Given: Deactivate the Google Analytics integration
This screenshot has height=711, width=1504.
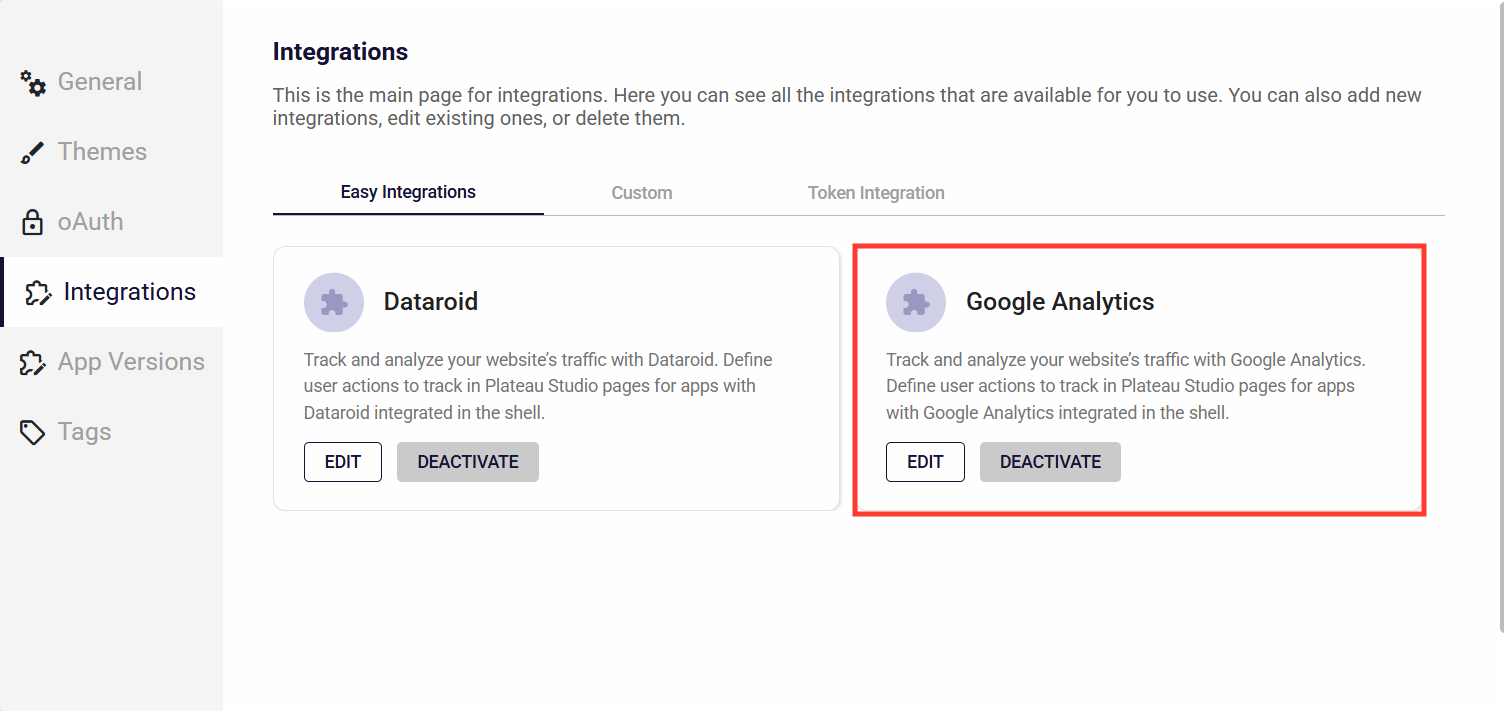Looking at the screenshot, I should [x=1050, y=462].
